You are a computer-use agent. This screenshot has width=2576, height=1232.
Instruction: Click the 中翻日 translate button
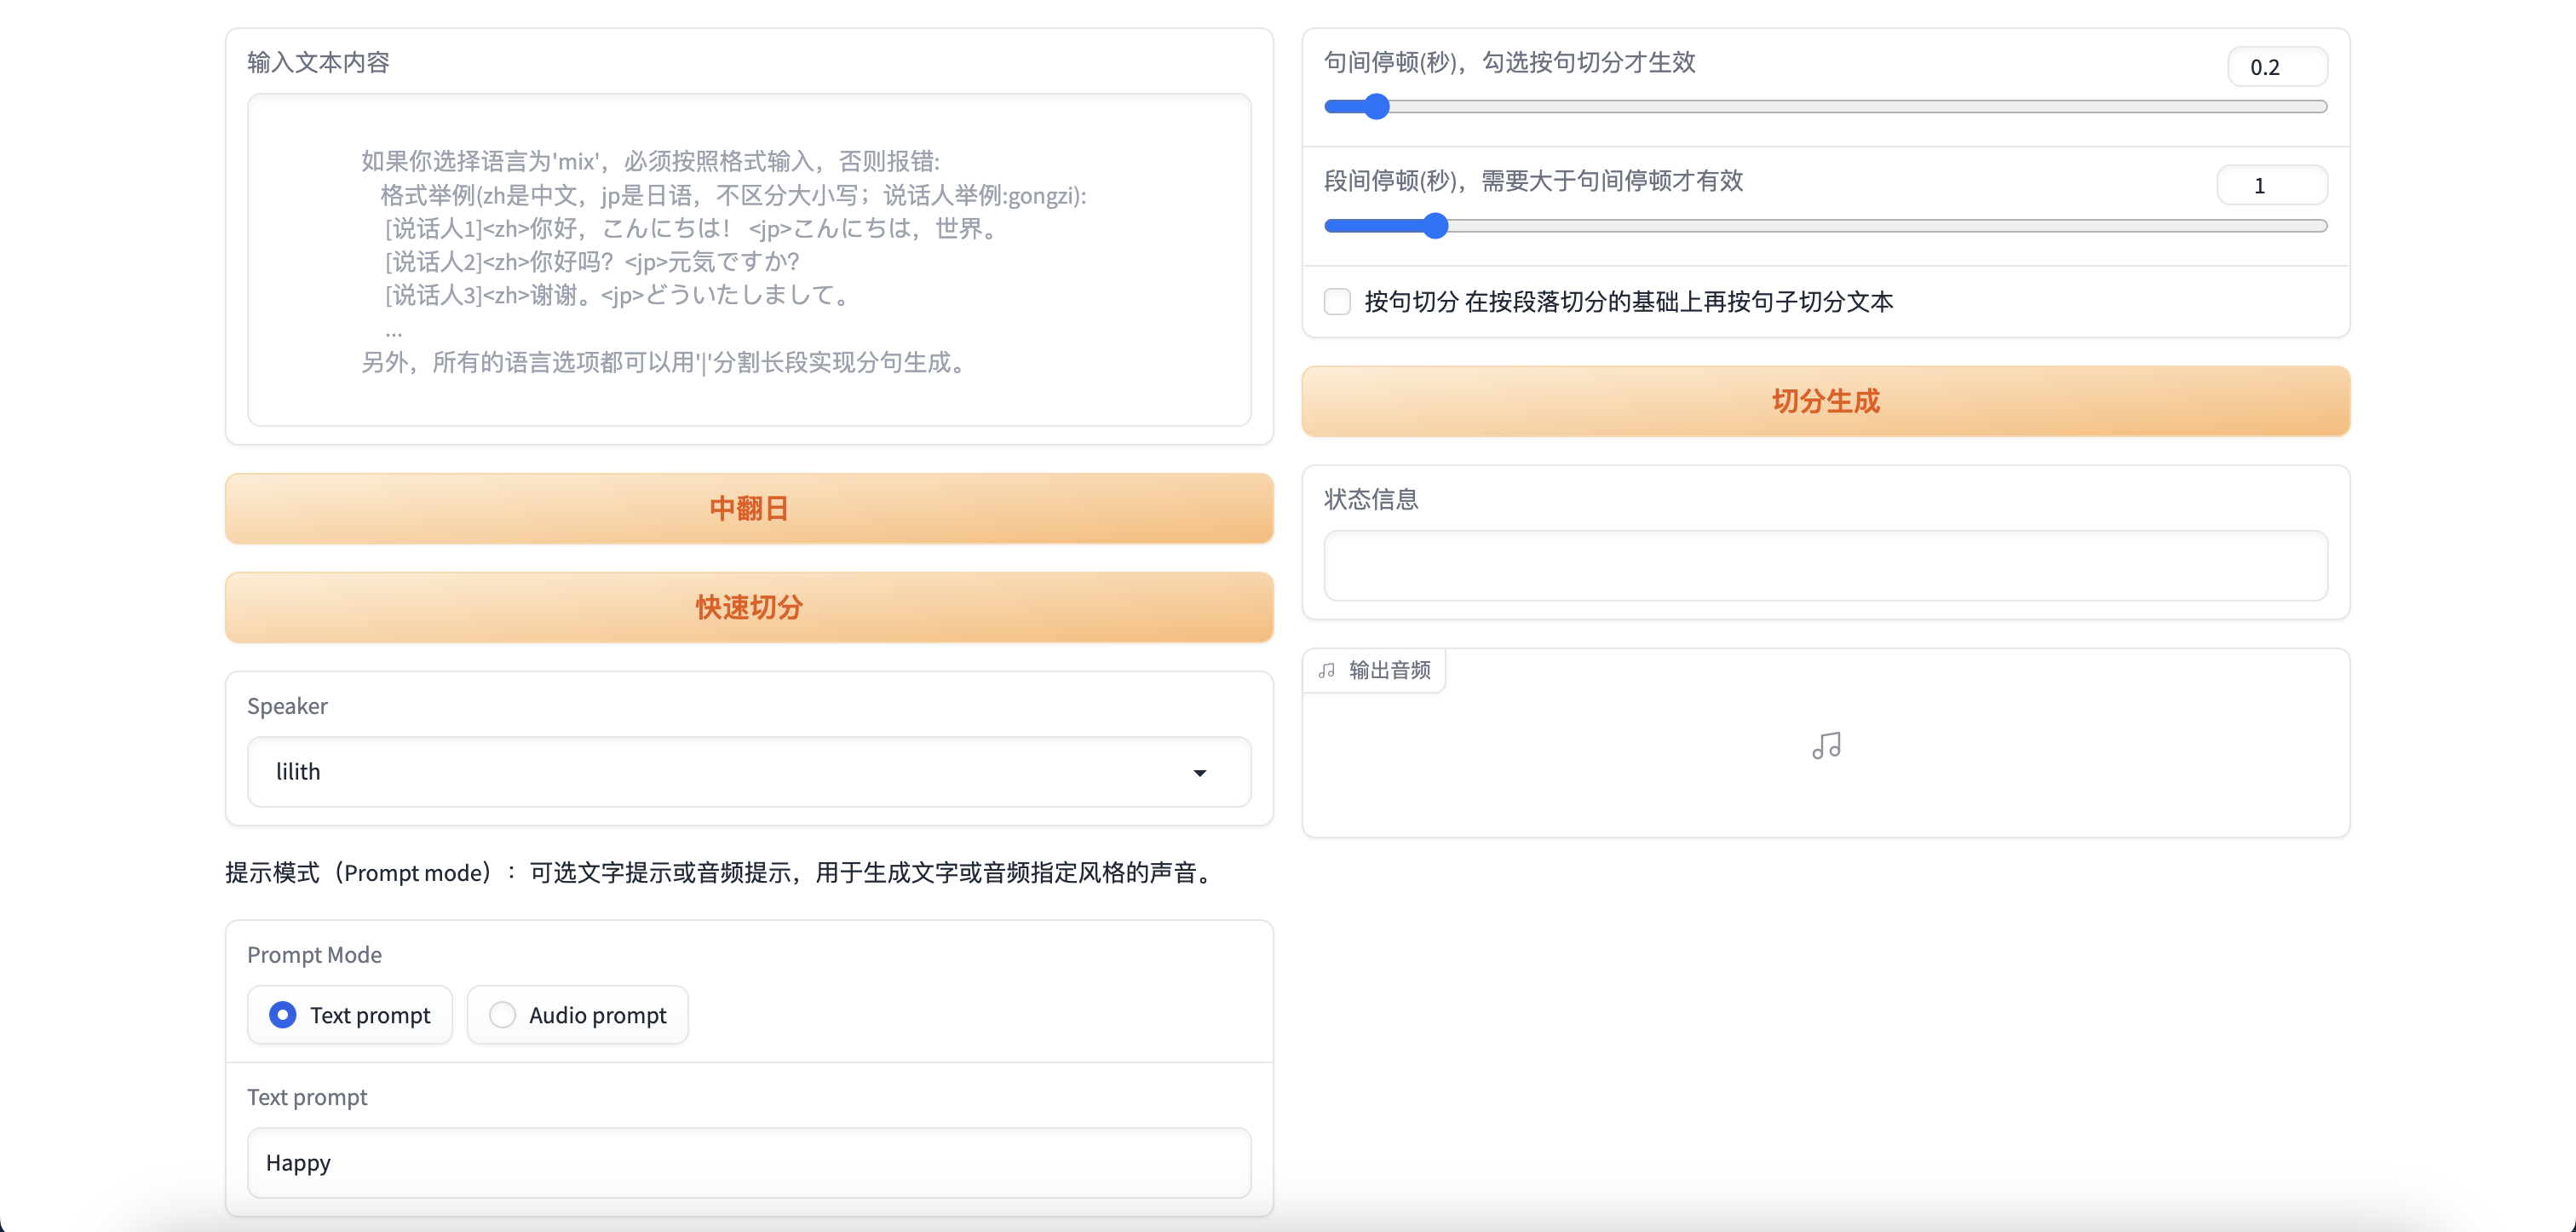tap(749, 508)
